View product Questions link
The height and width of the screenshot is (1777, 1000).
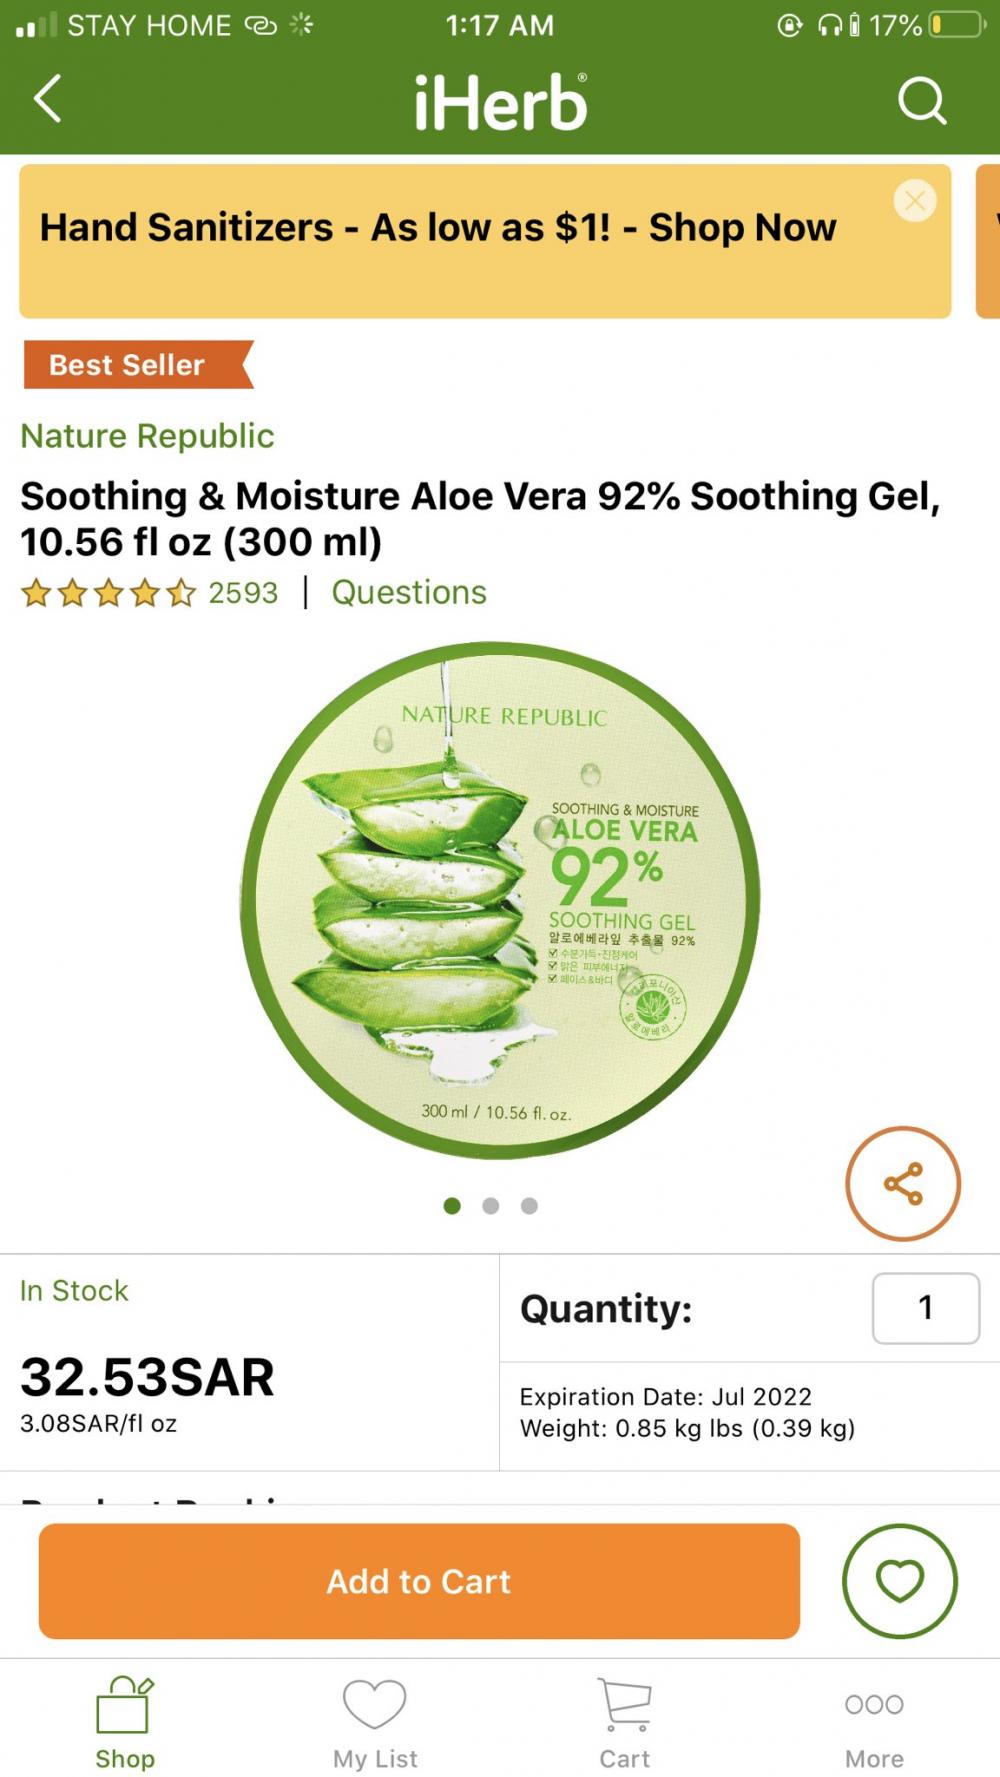(x=409, y=593)
